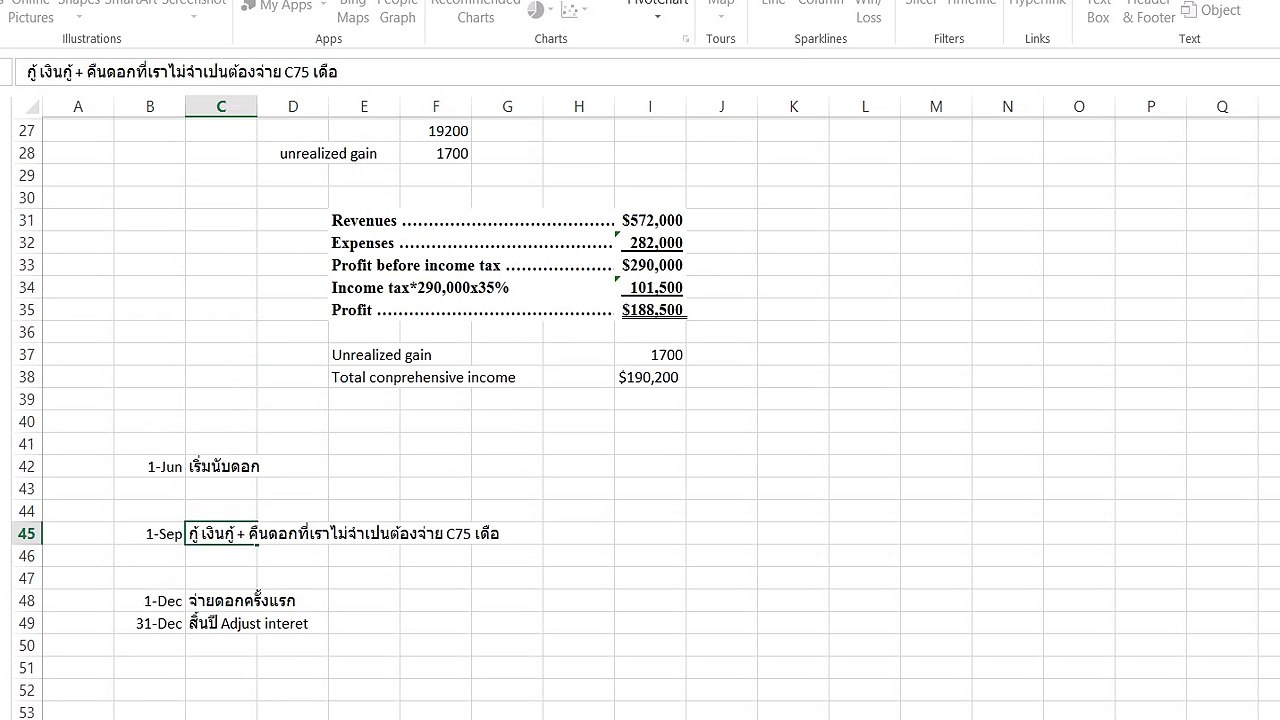Select column I header
Image resolution: width=1280 pixels, height=720 pixels.
tap(650, 107)
